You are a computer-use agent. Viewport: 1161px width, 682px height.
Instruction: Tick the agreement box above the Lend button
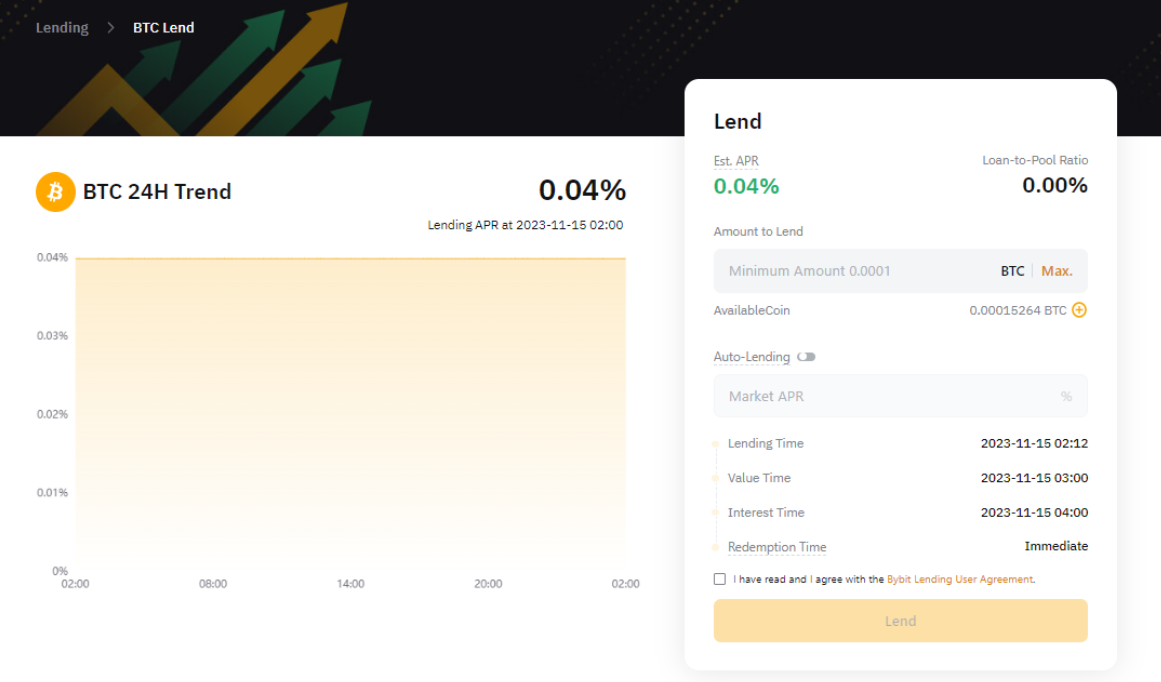719,578
